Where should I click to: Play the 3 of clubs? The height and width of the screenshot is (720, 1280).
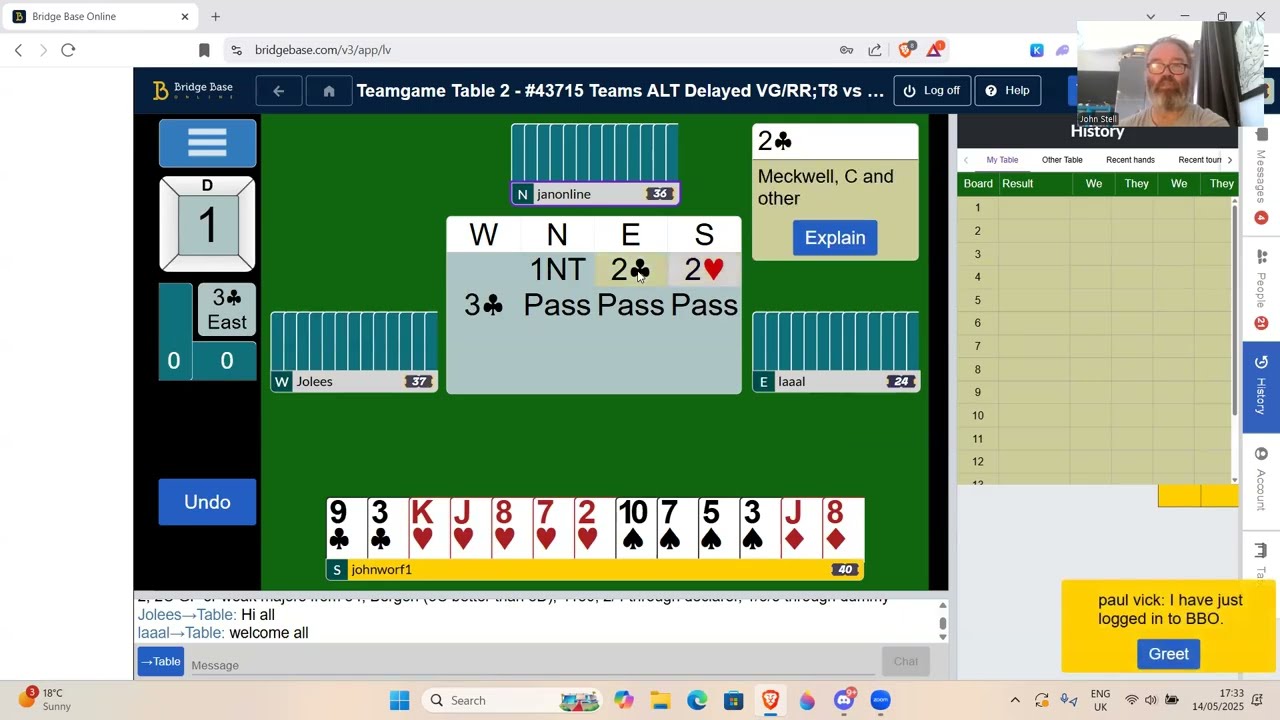coord(388,528)
